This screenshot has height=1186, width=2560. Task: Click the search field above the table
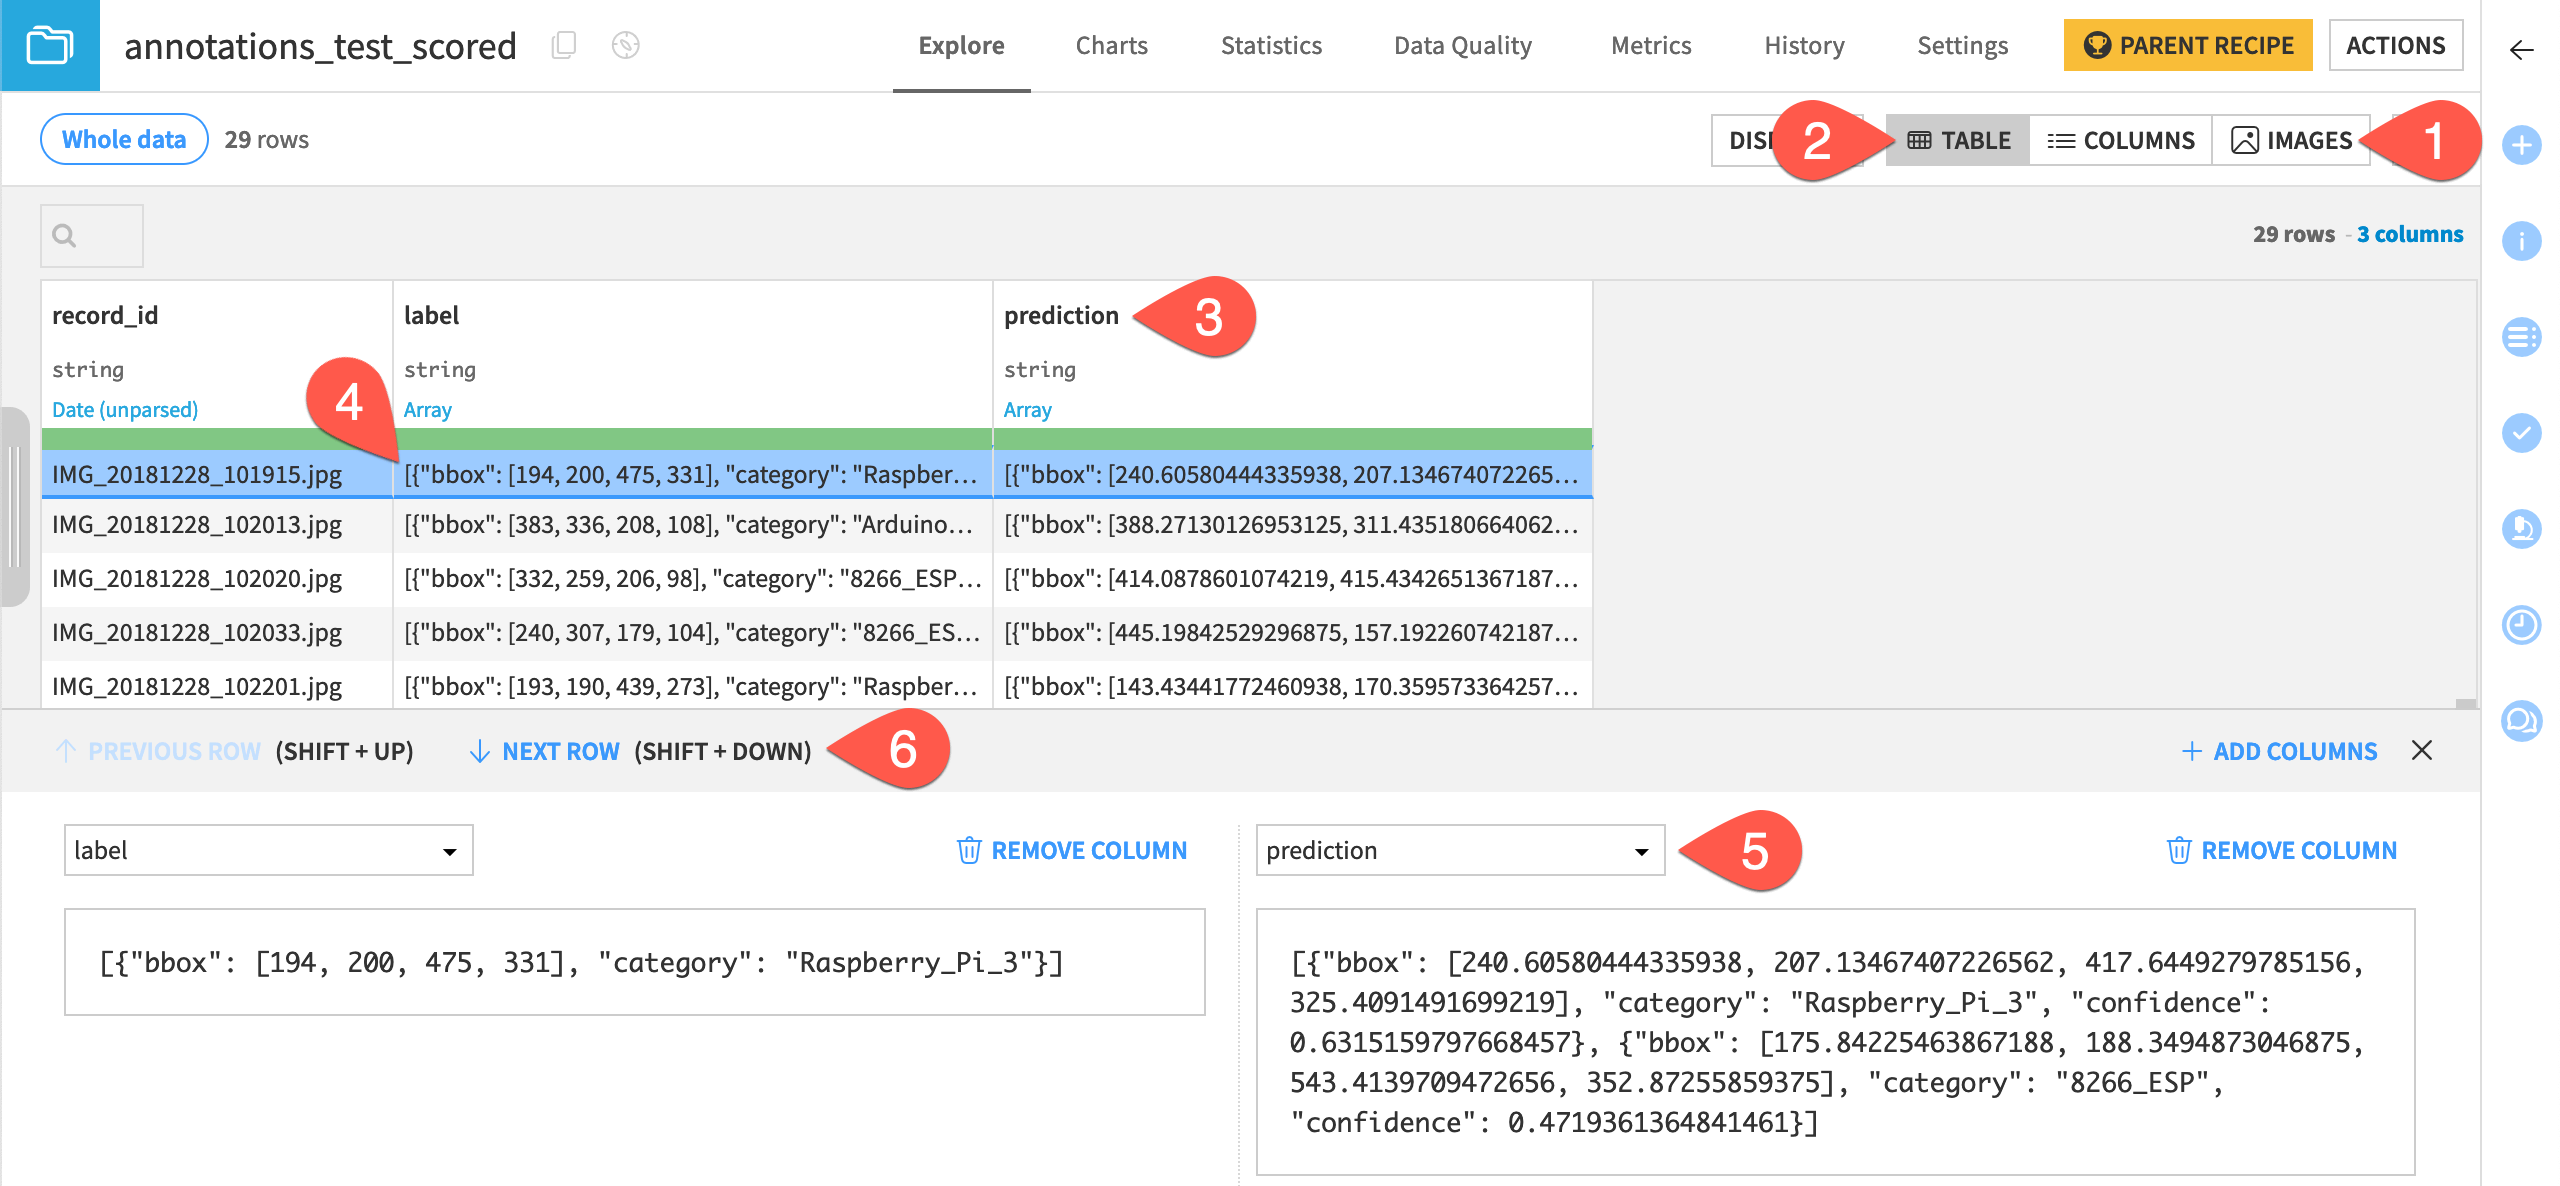coord(91,235)
